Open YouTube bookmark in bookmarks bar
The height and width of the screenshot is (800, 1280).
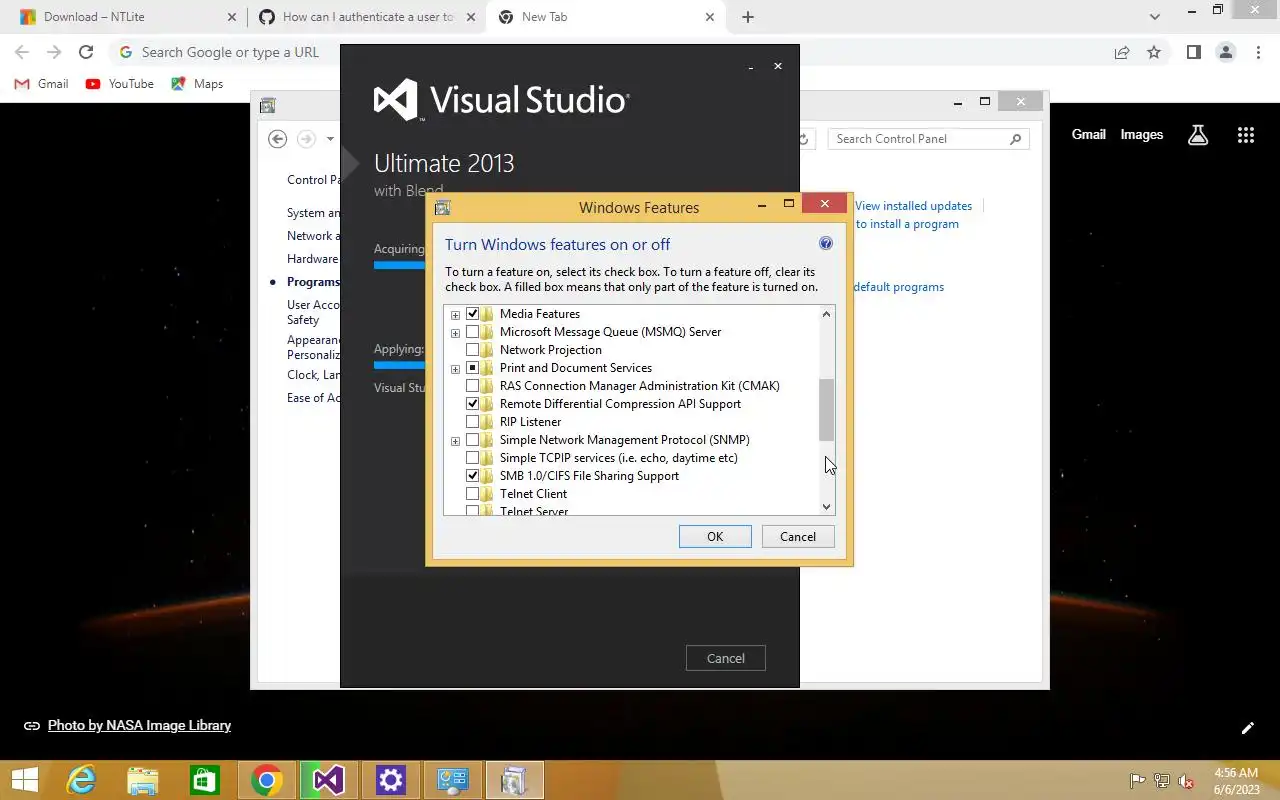(120, 84)
